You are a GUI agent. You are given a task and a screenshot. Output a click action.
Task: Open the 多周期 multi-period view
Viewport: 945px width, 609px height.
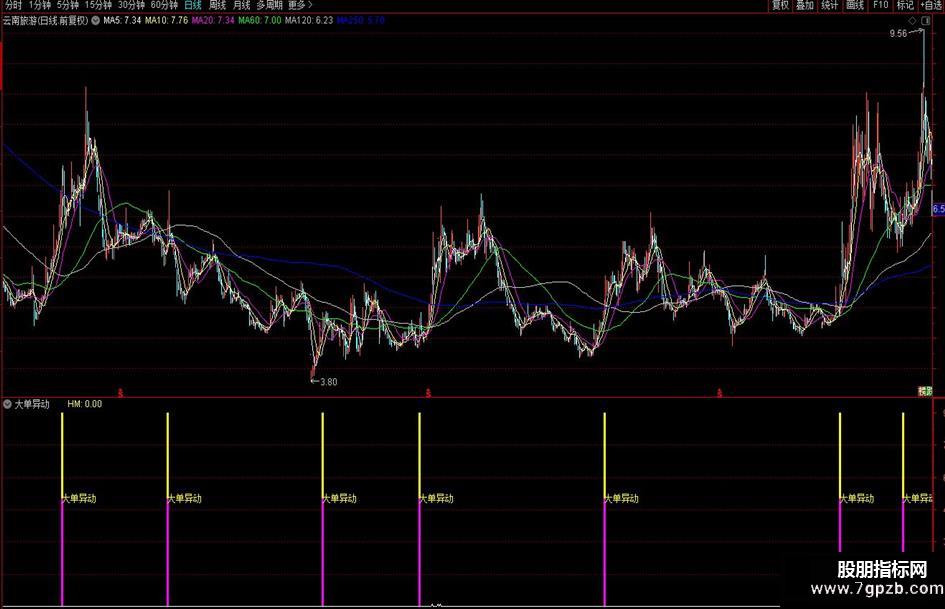(x=269, y=5)
